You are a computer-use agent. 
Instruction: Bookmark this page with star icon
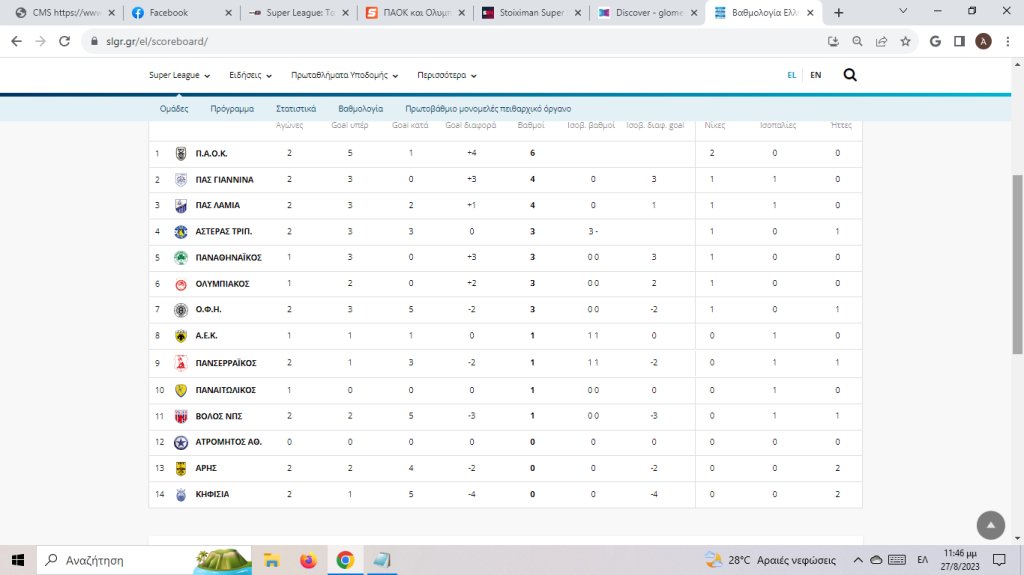(x=905, y=41)
